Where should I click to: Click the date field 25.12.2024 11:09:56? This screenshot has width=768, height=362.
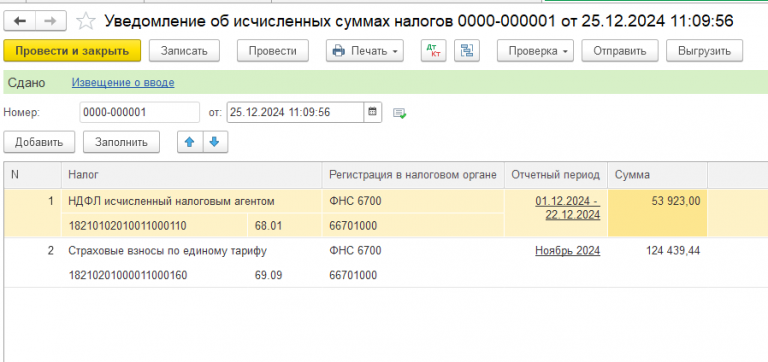[295, 112]
